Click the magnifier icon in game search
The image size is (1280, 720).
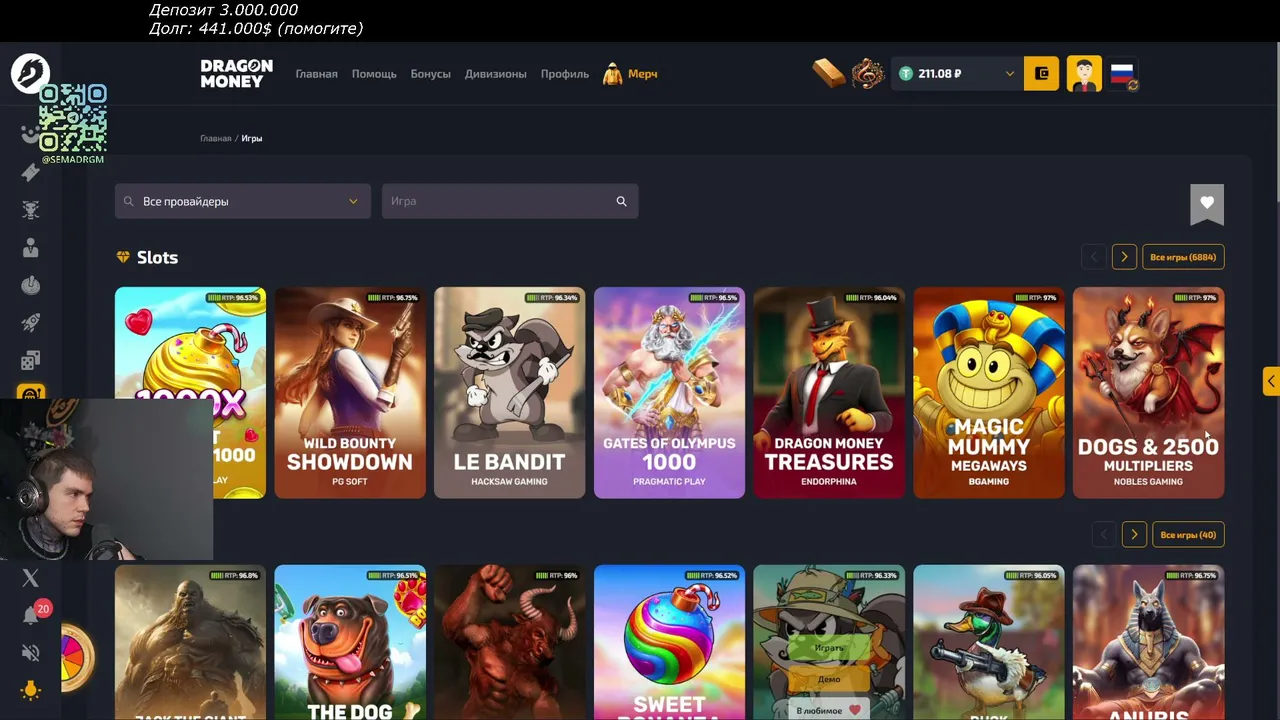pyautogui.click(x=621, y=201)
